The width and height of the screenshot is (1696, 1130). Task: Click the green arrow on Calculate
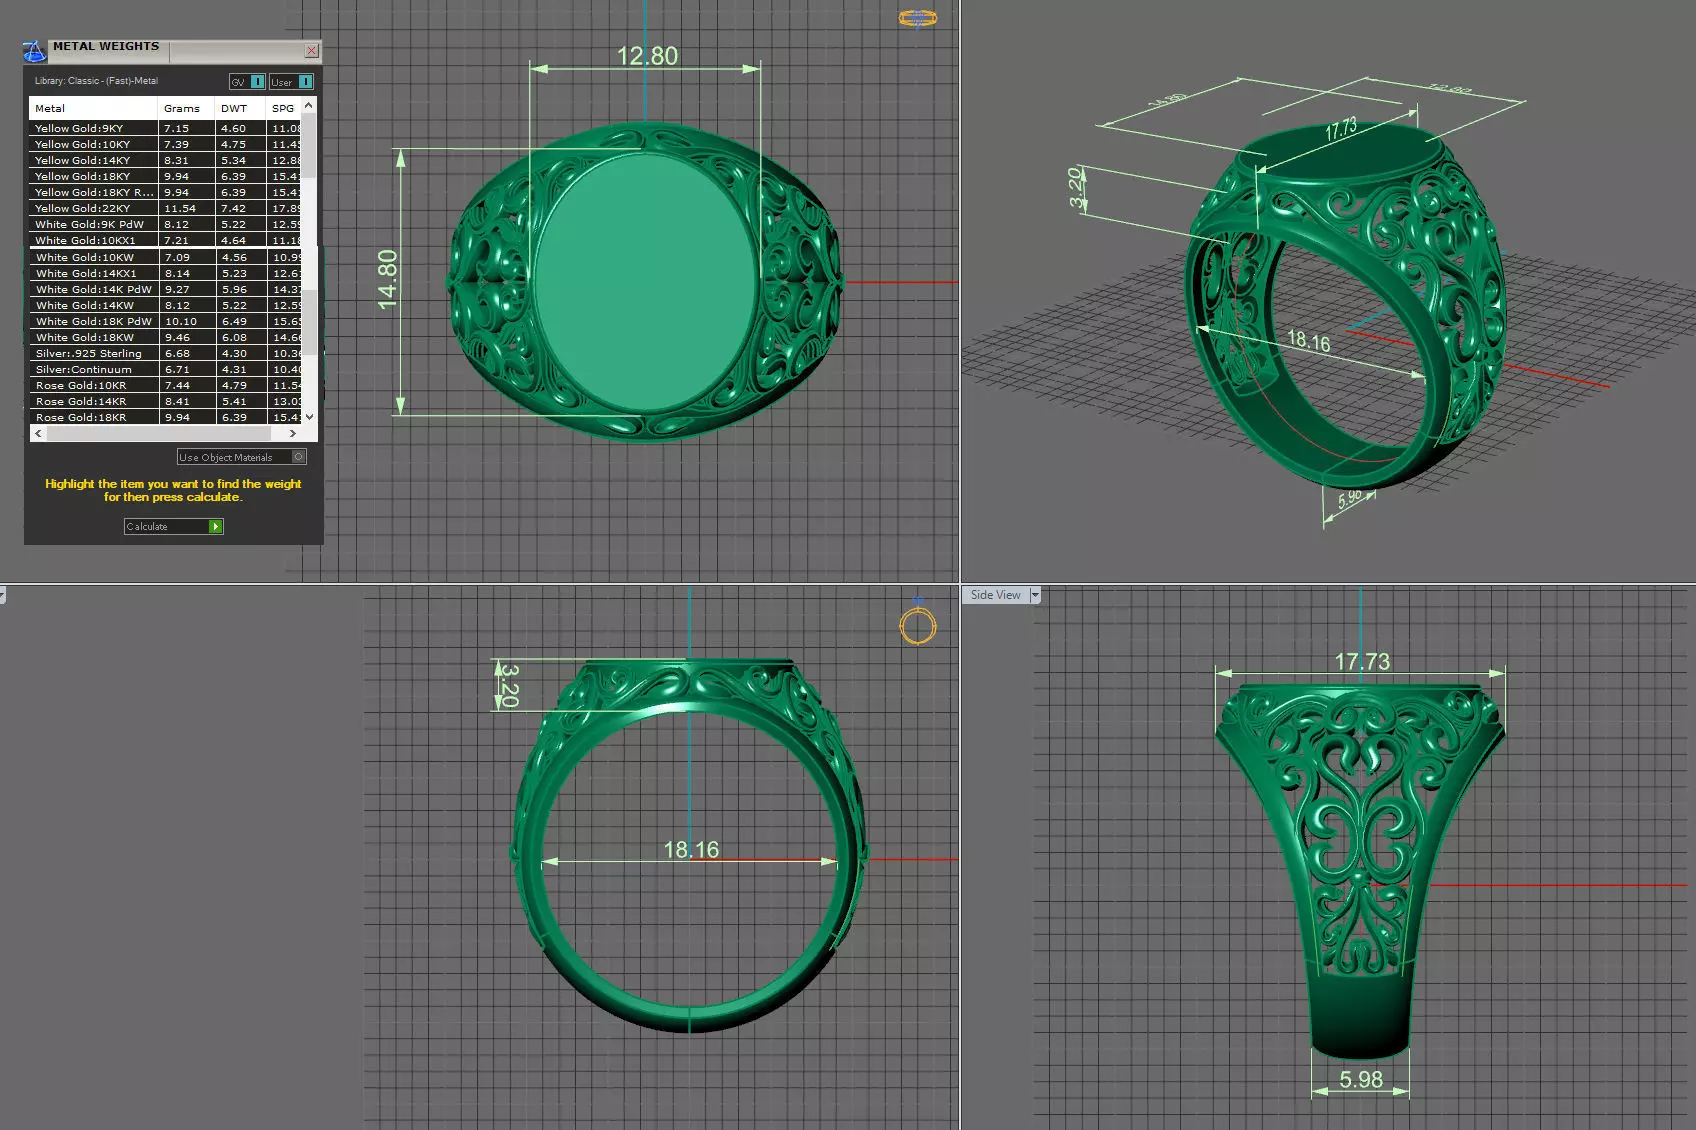(215, 527)
